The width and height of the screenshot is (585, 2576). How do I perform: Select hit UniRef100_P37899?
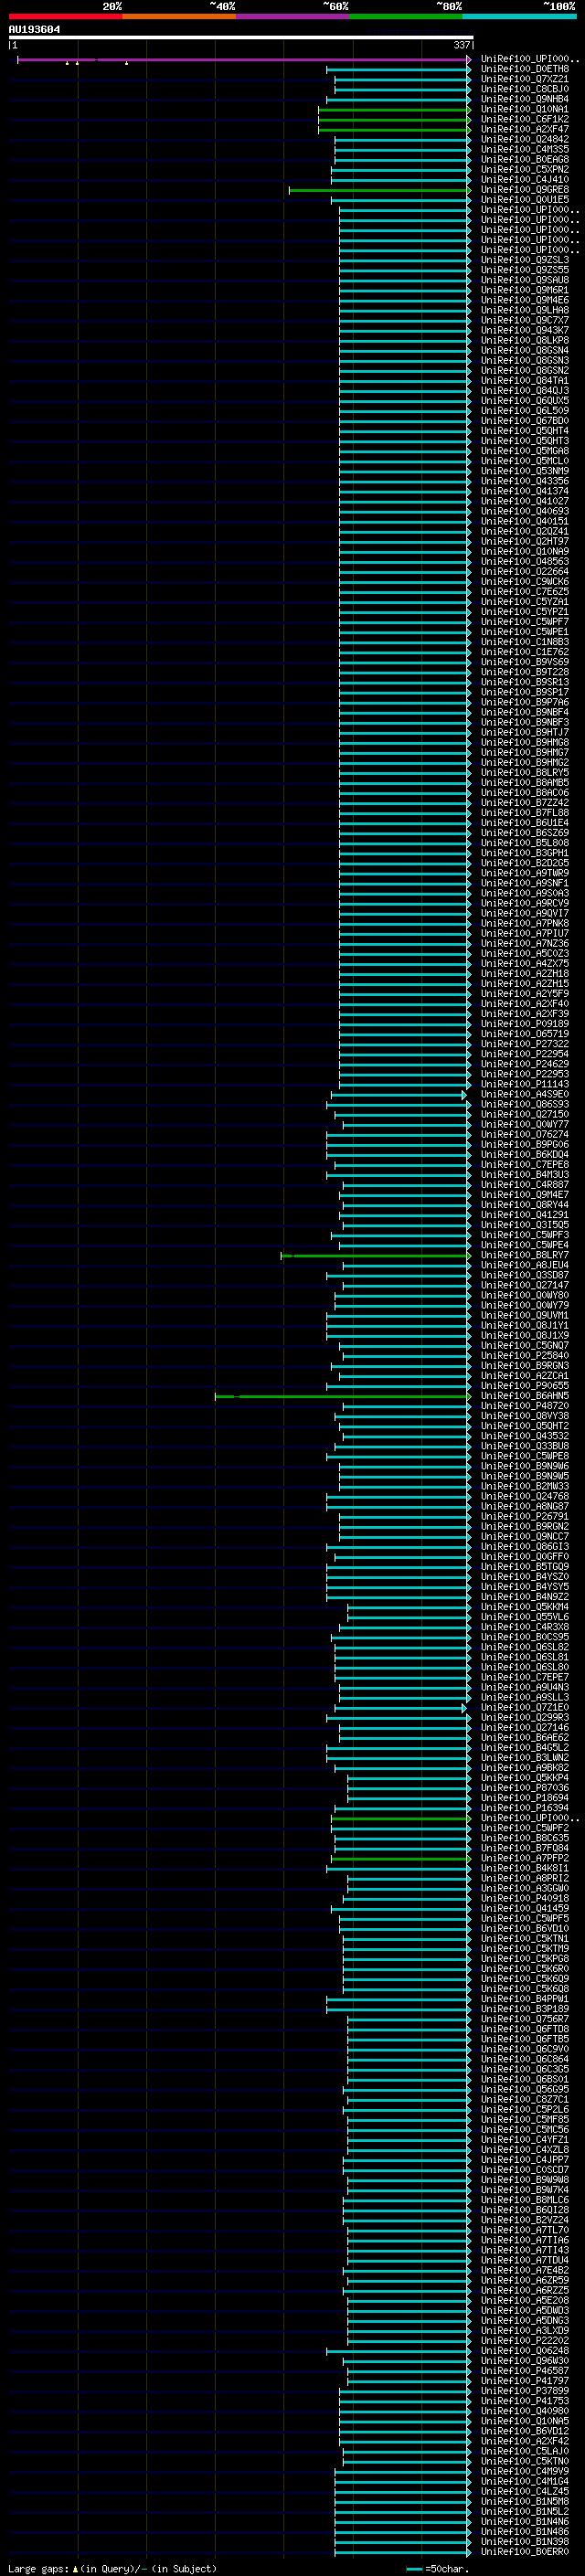(x=525, y=2390)
